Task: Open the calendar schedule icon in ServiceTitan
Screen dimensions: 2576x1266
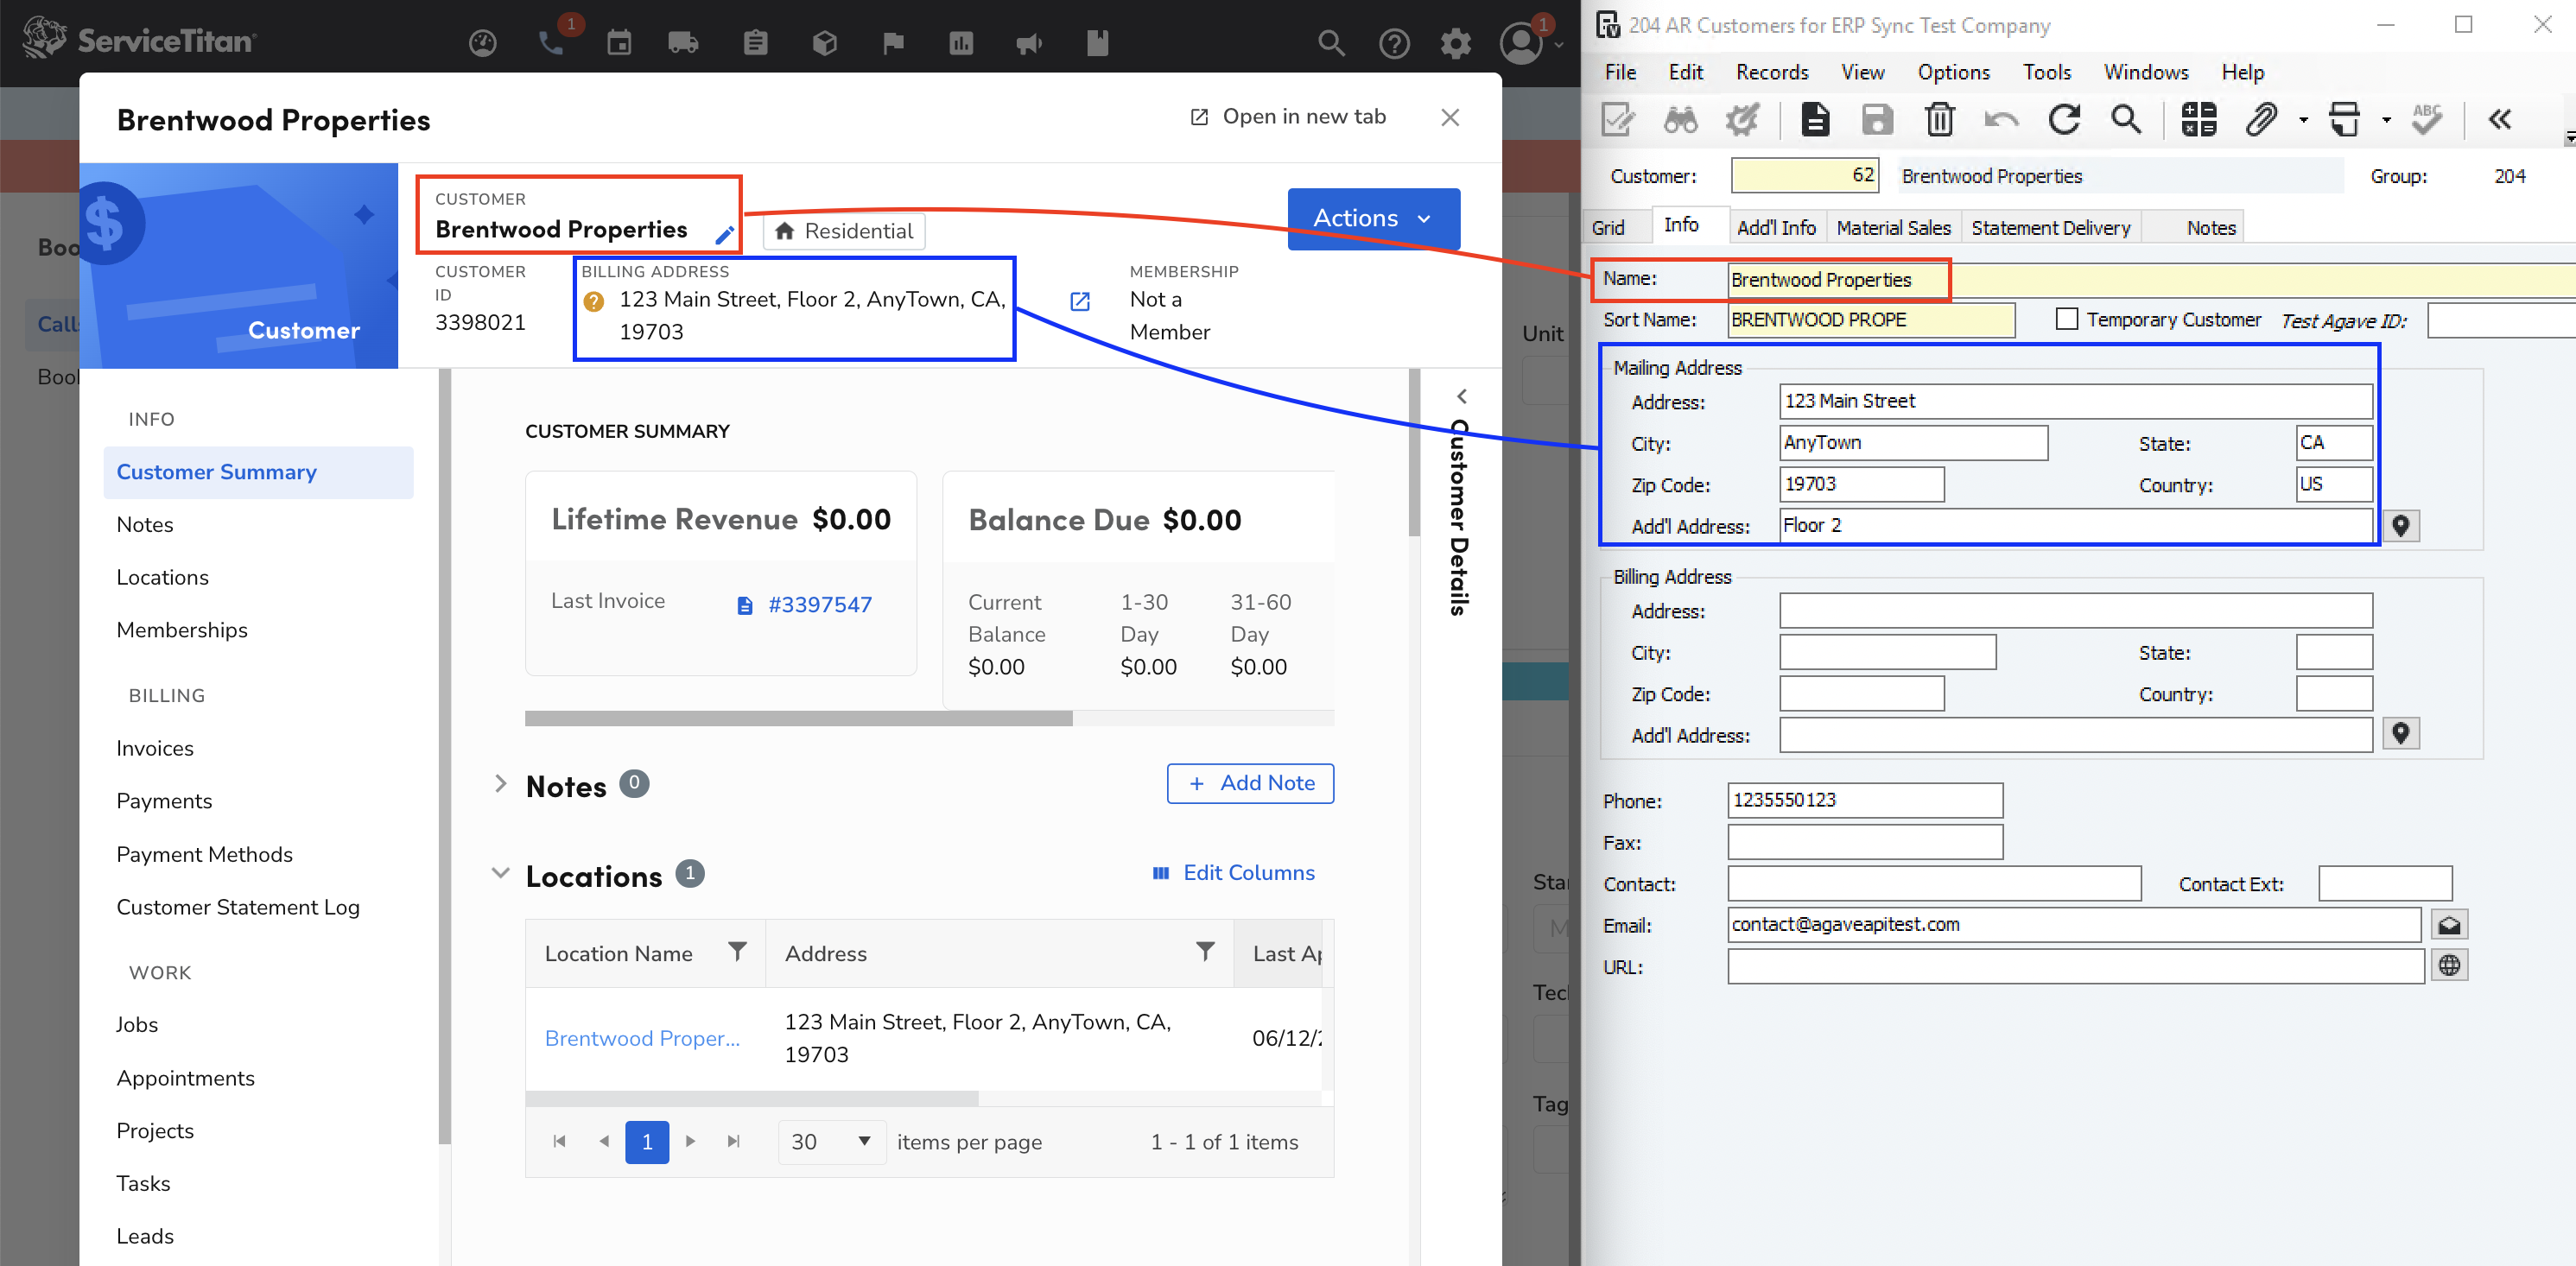Action: pyautogui.click(x=619, y=43)
